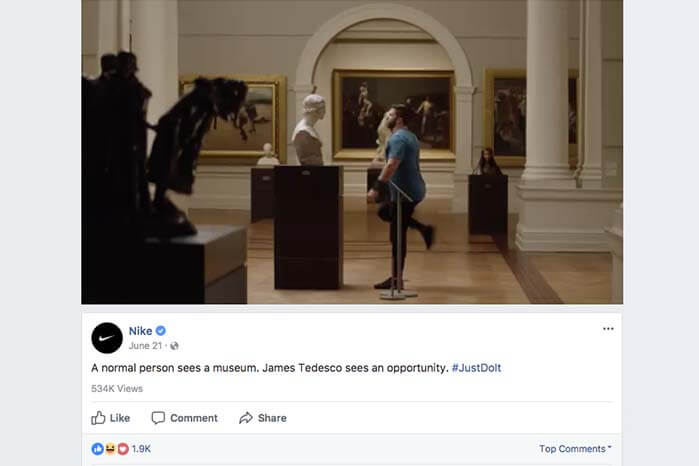The height and width of the screenshot is (466, 699).
Task: Click the speech bubble Comment icon
Action: pyautogui.click(x=158, y=418)
